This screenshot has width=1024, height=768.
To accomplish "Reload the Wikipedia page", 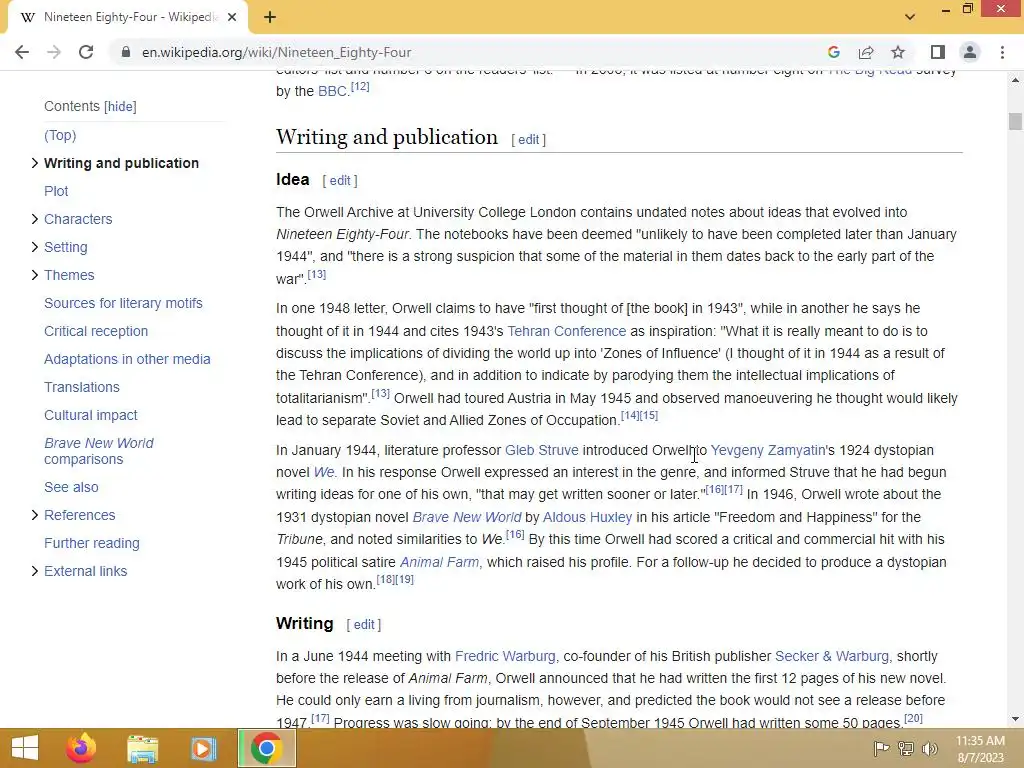I will click(86, 52).
